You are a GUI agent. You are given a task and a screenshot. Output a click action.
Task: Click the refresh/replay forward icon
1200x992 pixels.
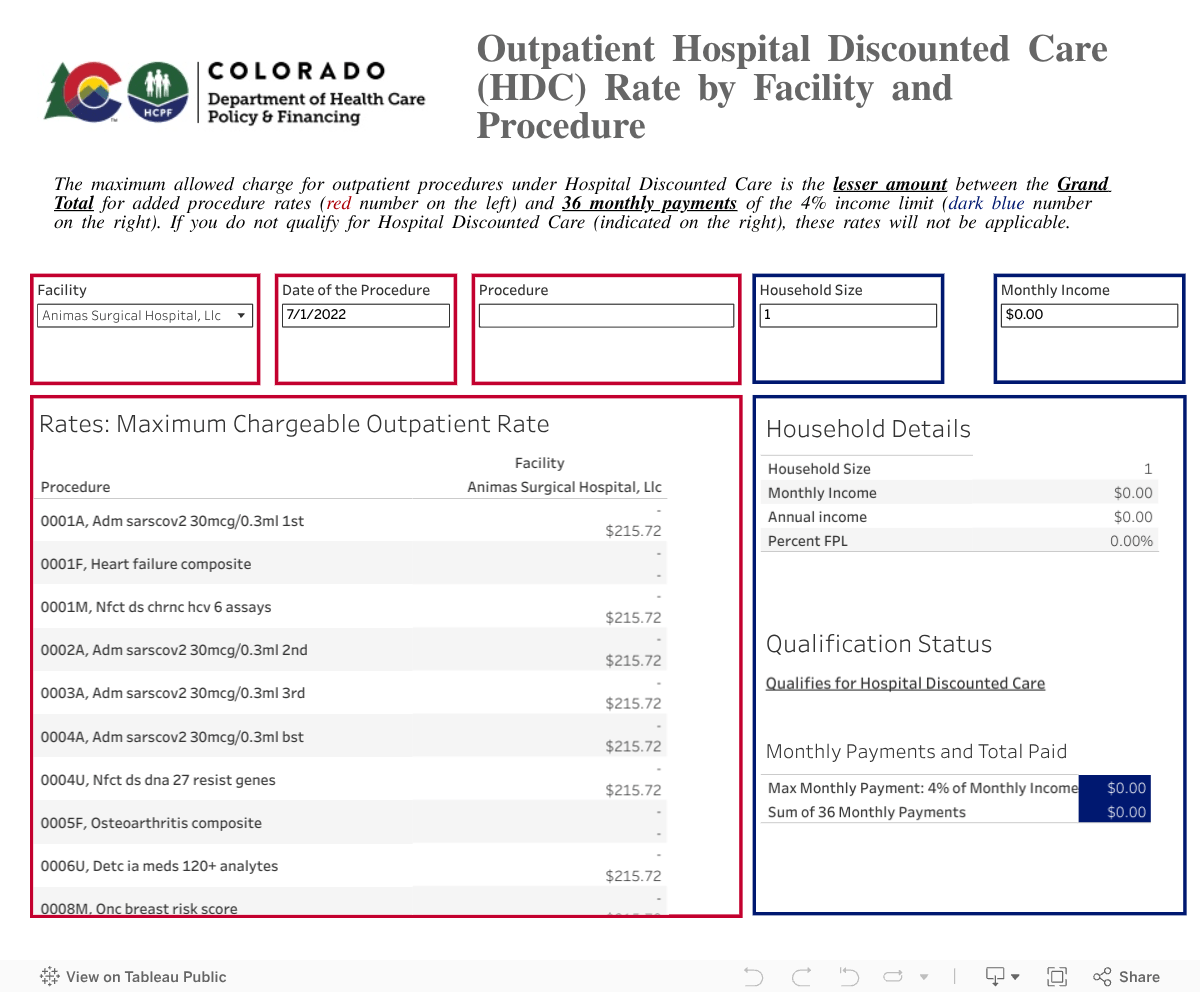pos(894,977)
